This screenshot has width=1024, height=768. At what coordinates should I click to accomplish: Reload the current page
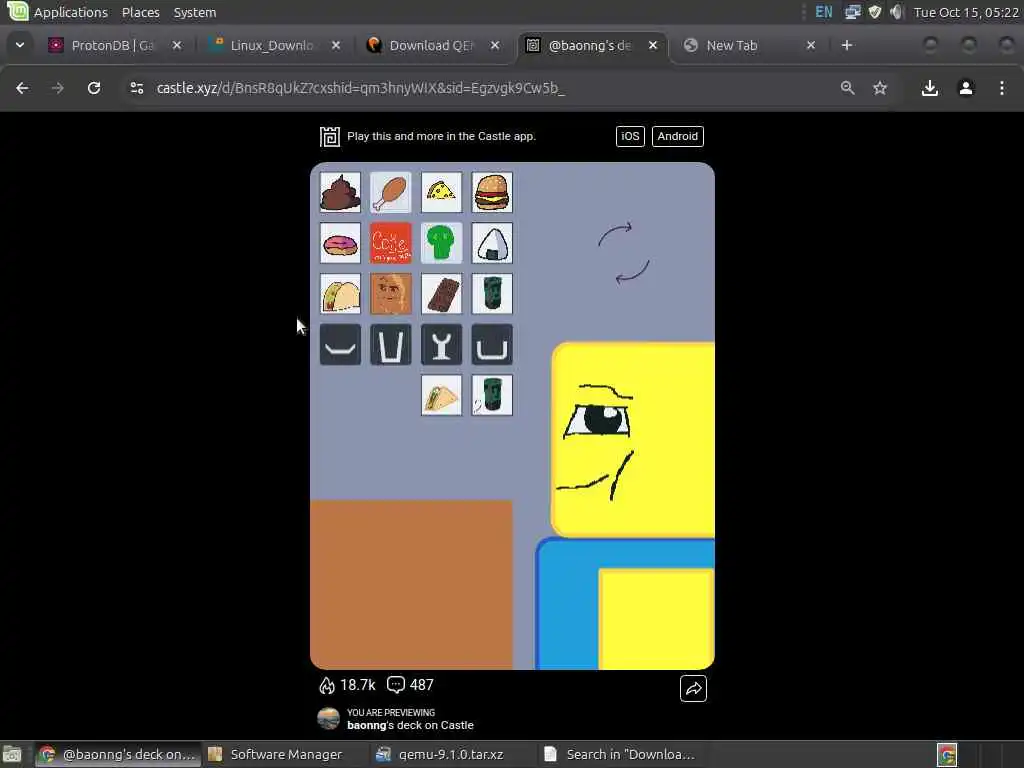[x=94, y=88]
